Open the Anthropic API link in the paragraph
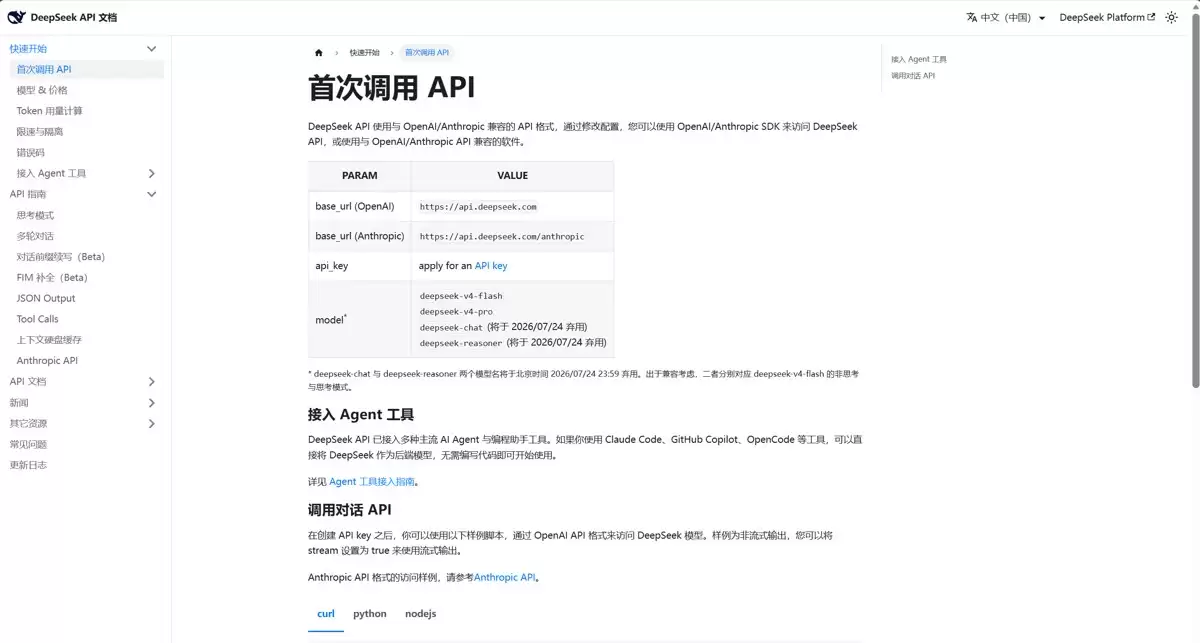Image resolution: width=1200 pixels, height=643 pixels. [x=505, y=577]
